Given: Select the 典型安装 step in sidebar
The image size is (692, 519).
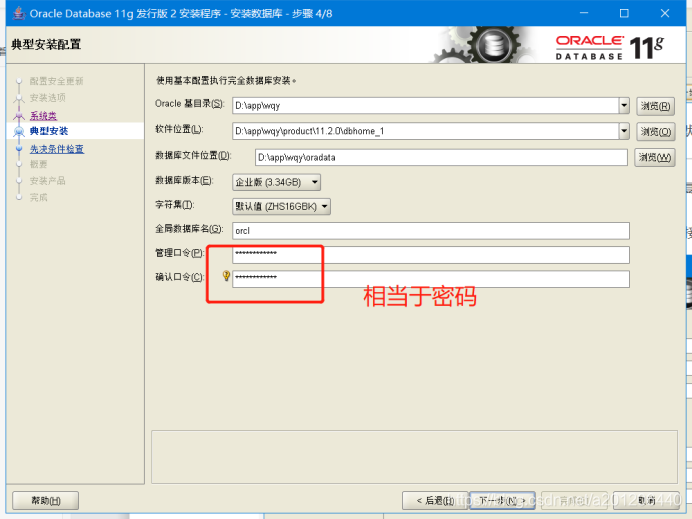Looking at the screenshot, I should click(49, 131).
